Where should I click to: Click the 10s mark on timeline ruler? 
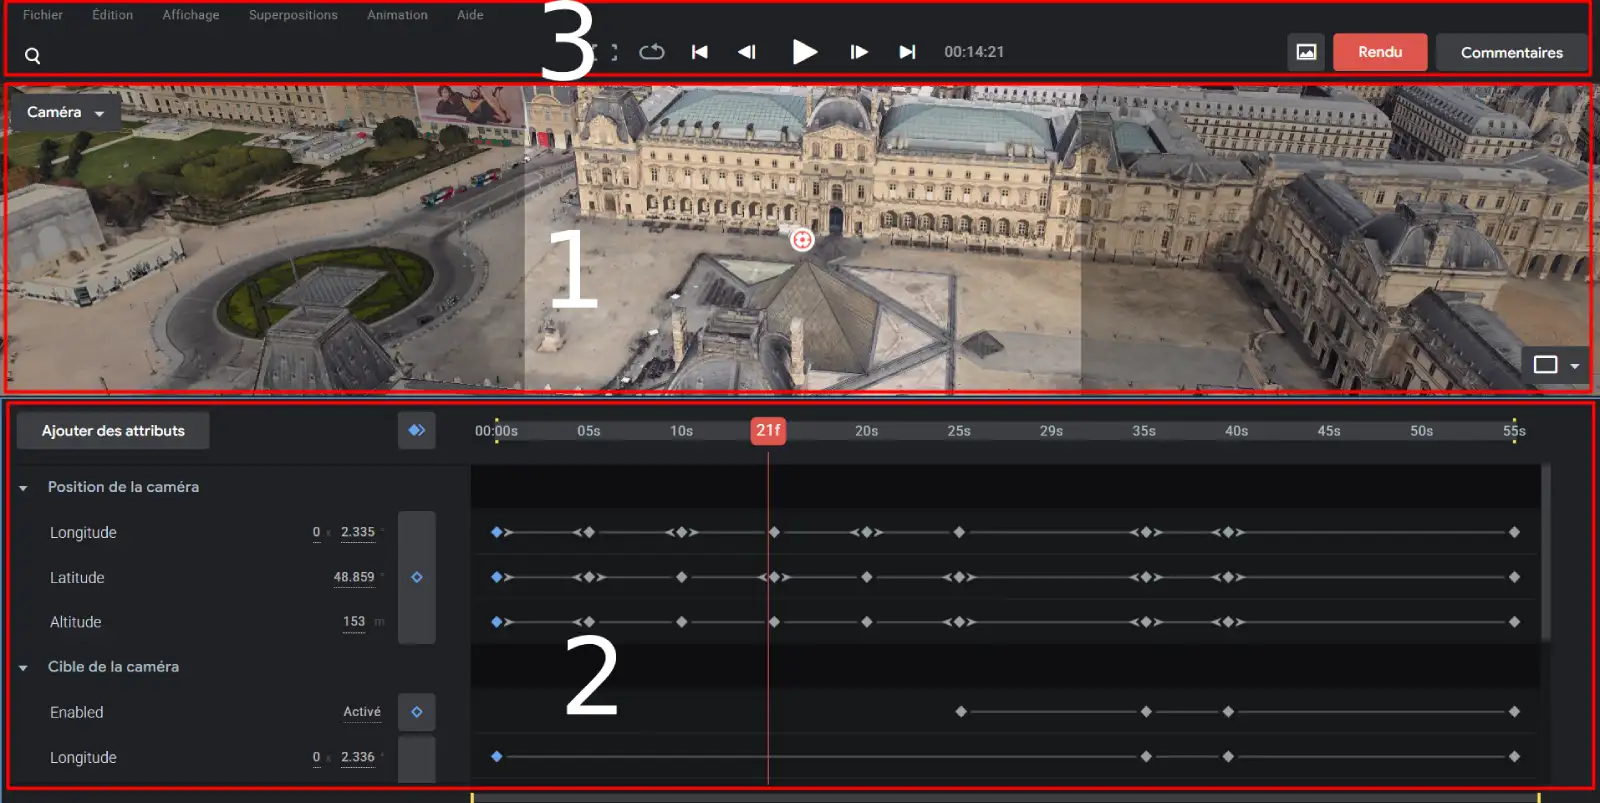coord(681,431)
